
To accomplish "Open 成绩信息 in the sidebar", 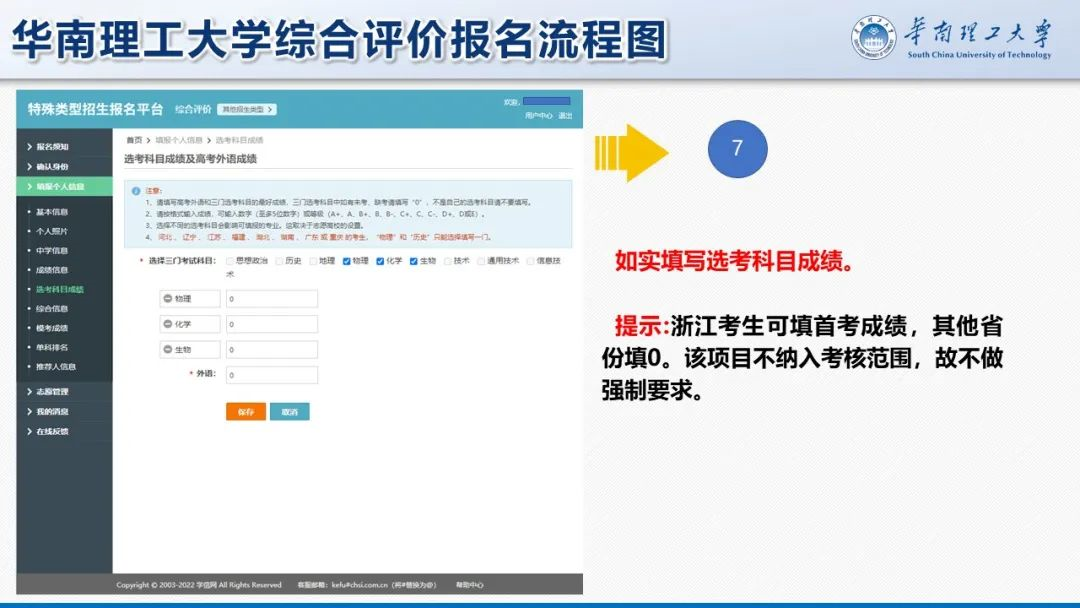I will pyautogui.click(x=52, y=270).
